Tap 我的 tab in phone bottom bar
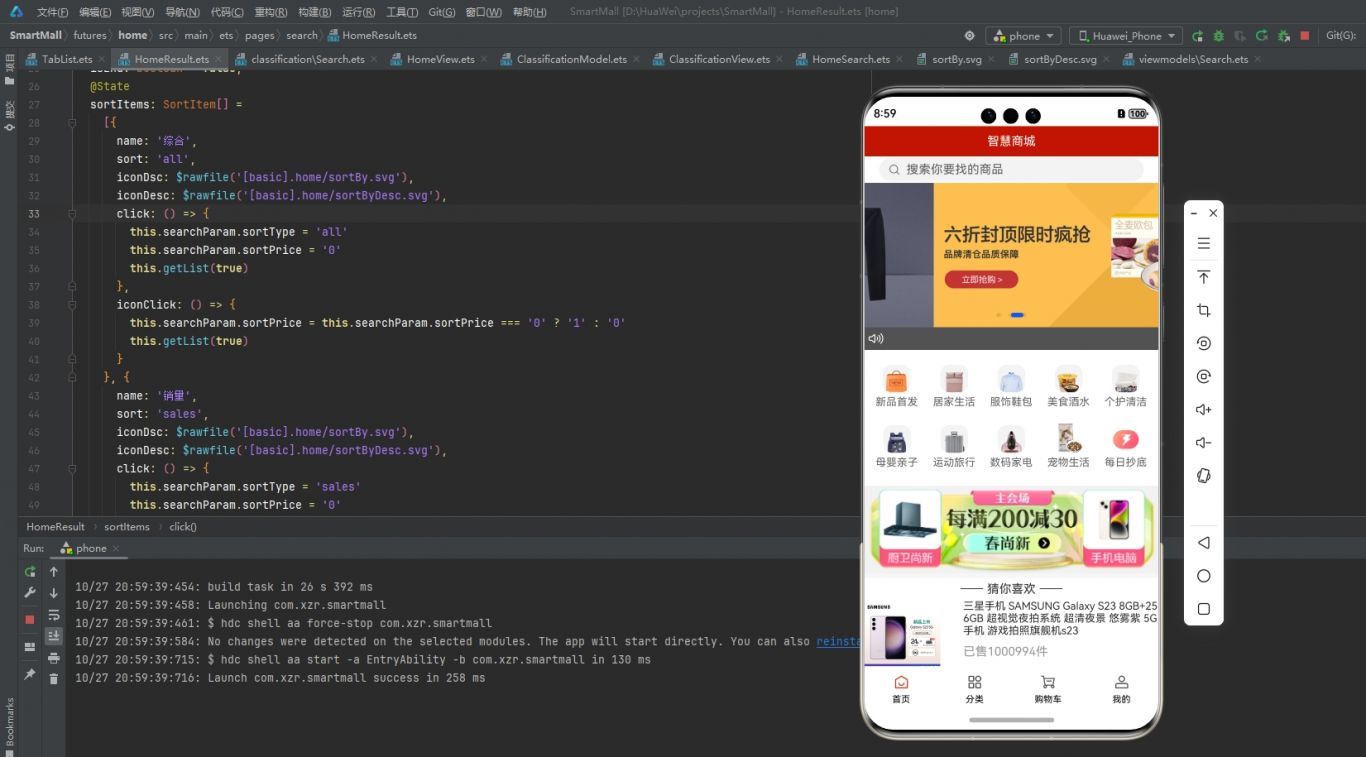Screen dimensions: 1366x757 click(1121, 689)
